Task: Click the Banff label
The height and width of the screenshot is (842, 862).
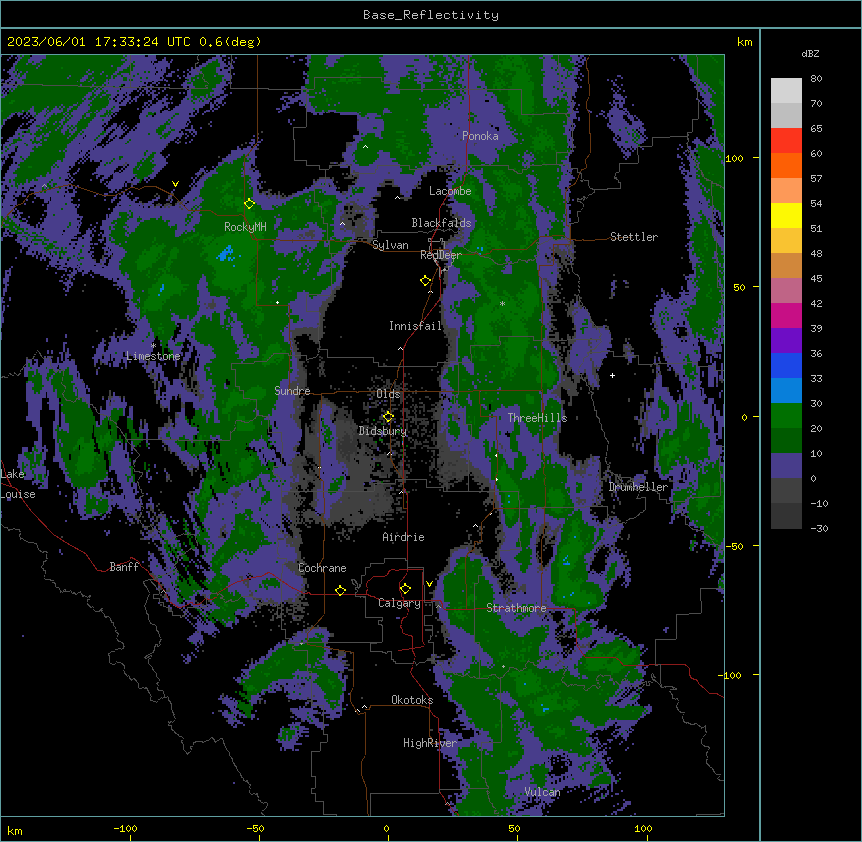Action: [x=124, y=567]
